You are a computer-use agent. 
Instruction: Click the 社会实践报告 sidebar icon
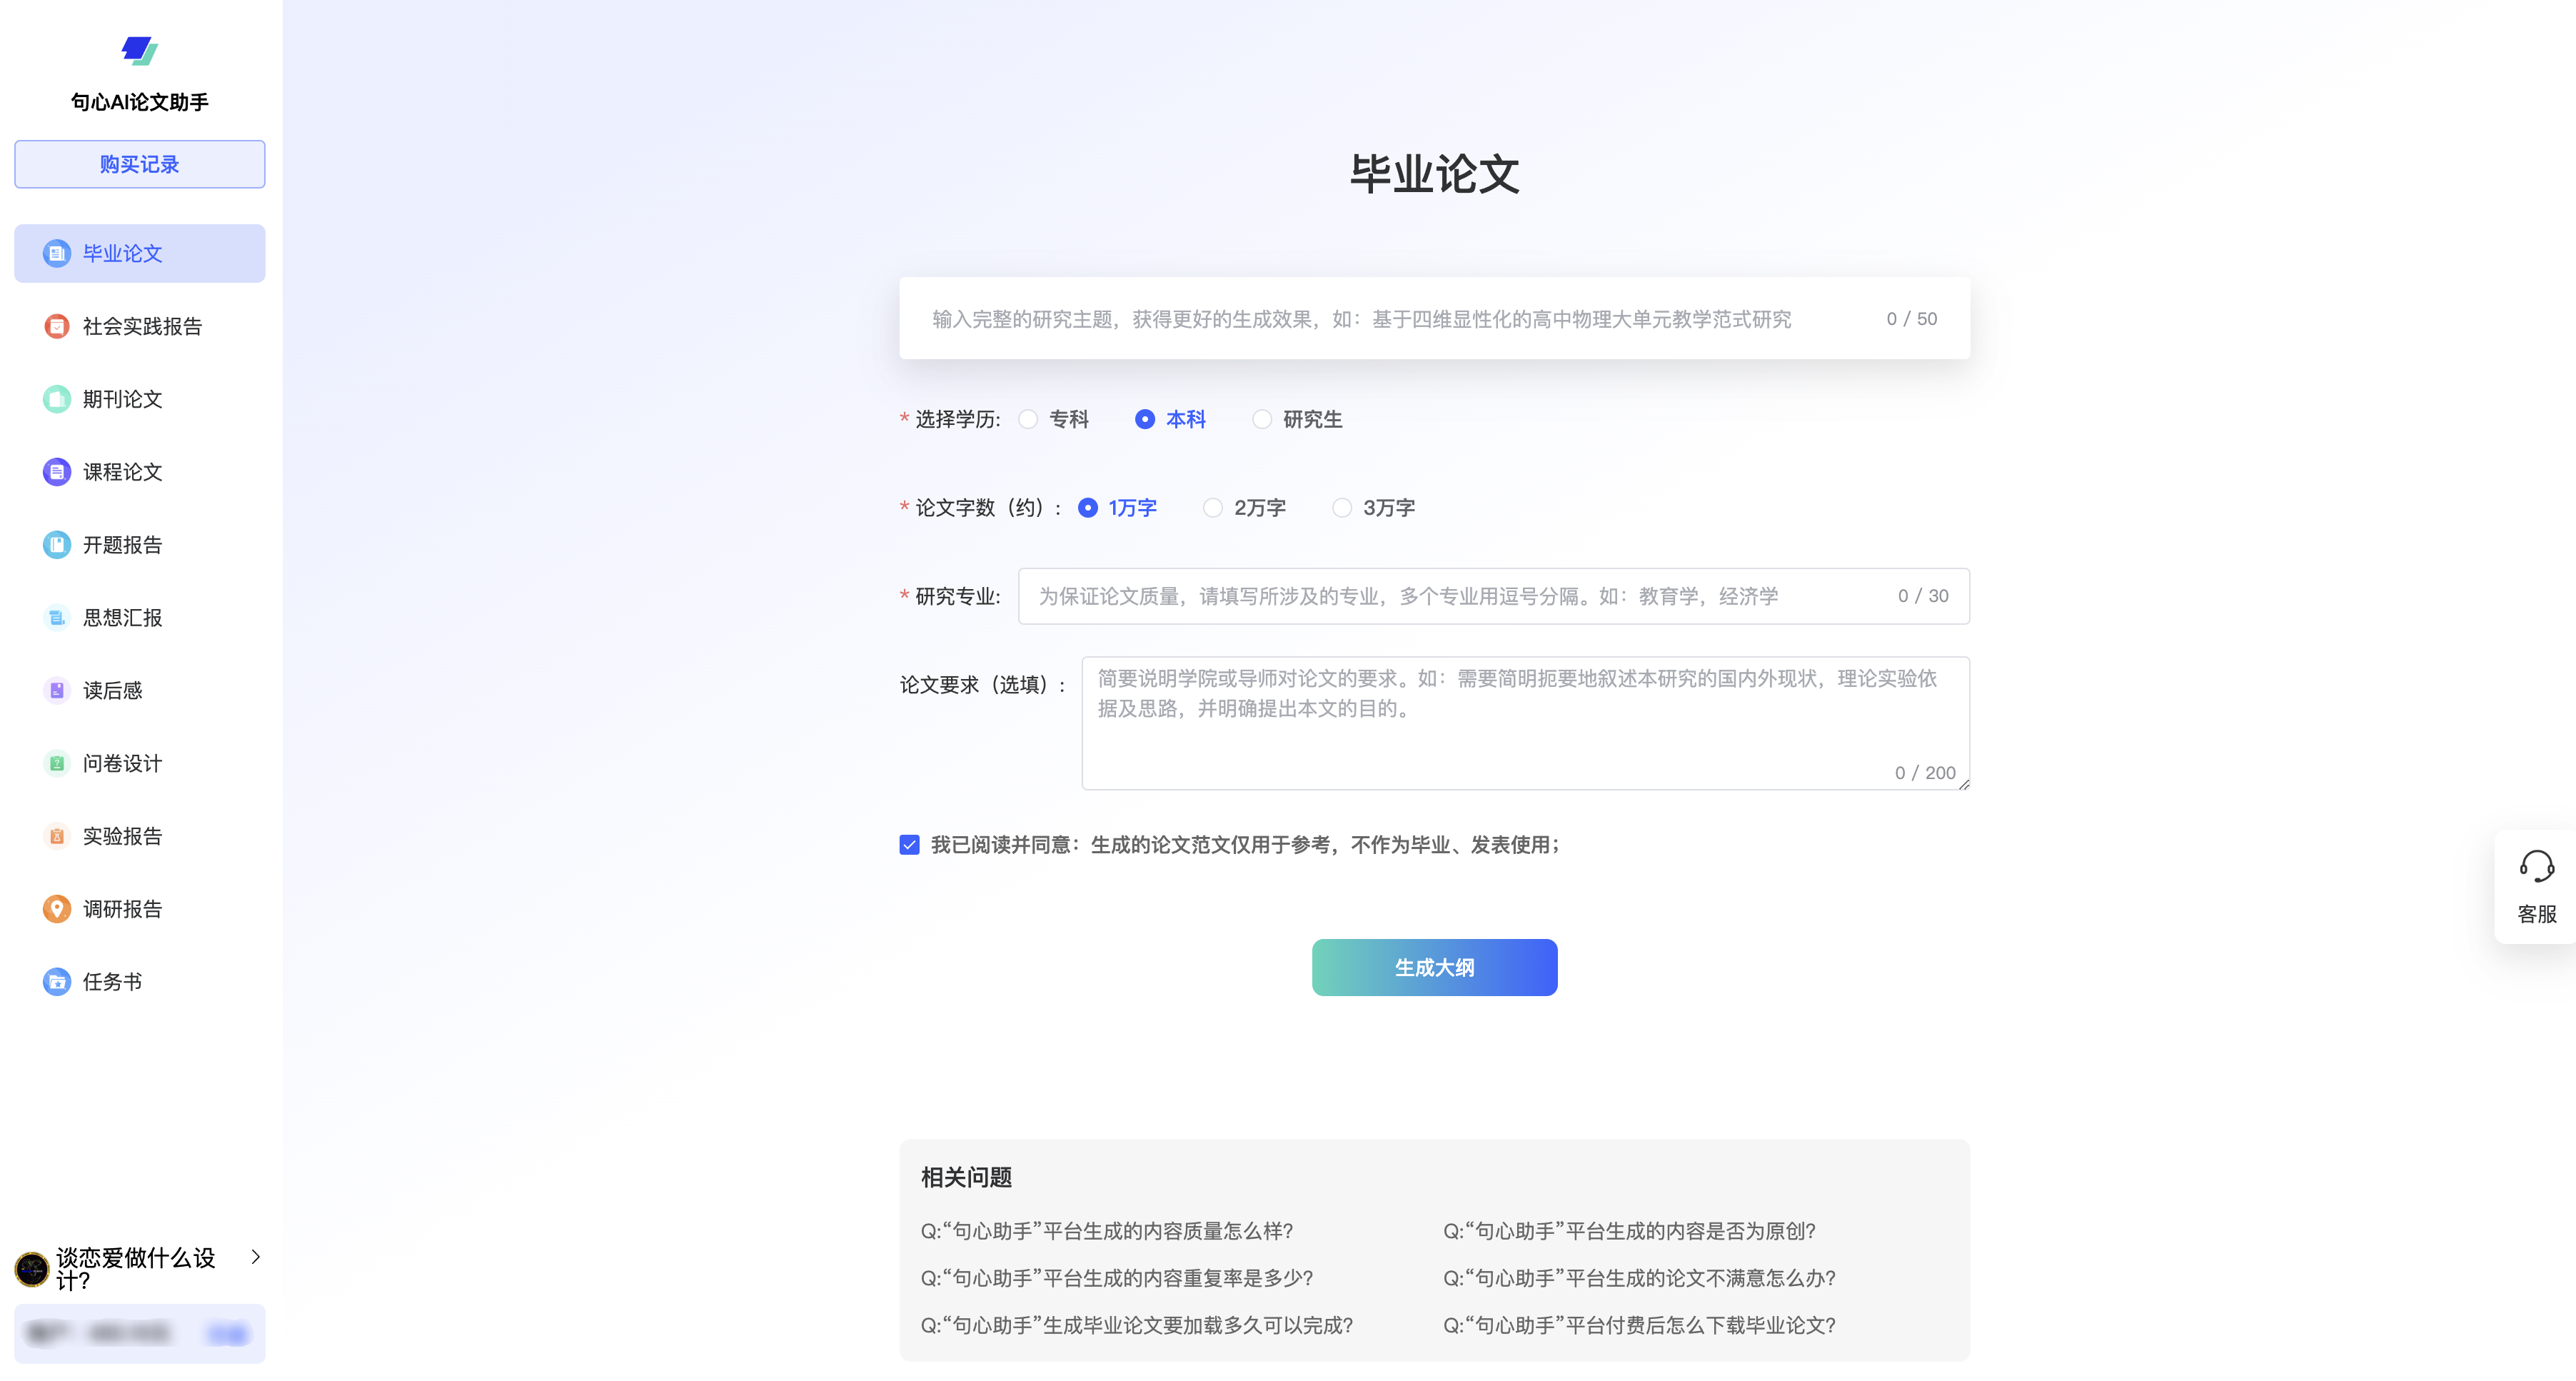click(57, 326)
